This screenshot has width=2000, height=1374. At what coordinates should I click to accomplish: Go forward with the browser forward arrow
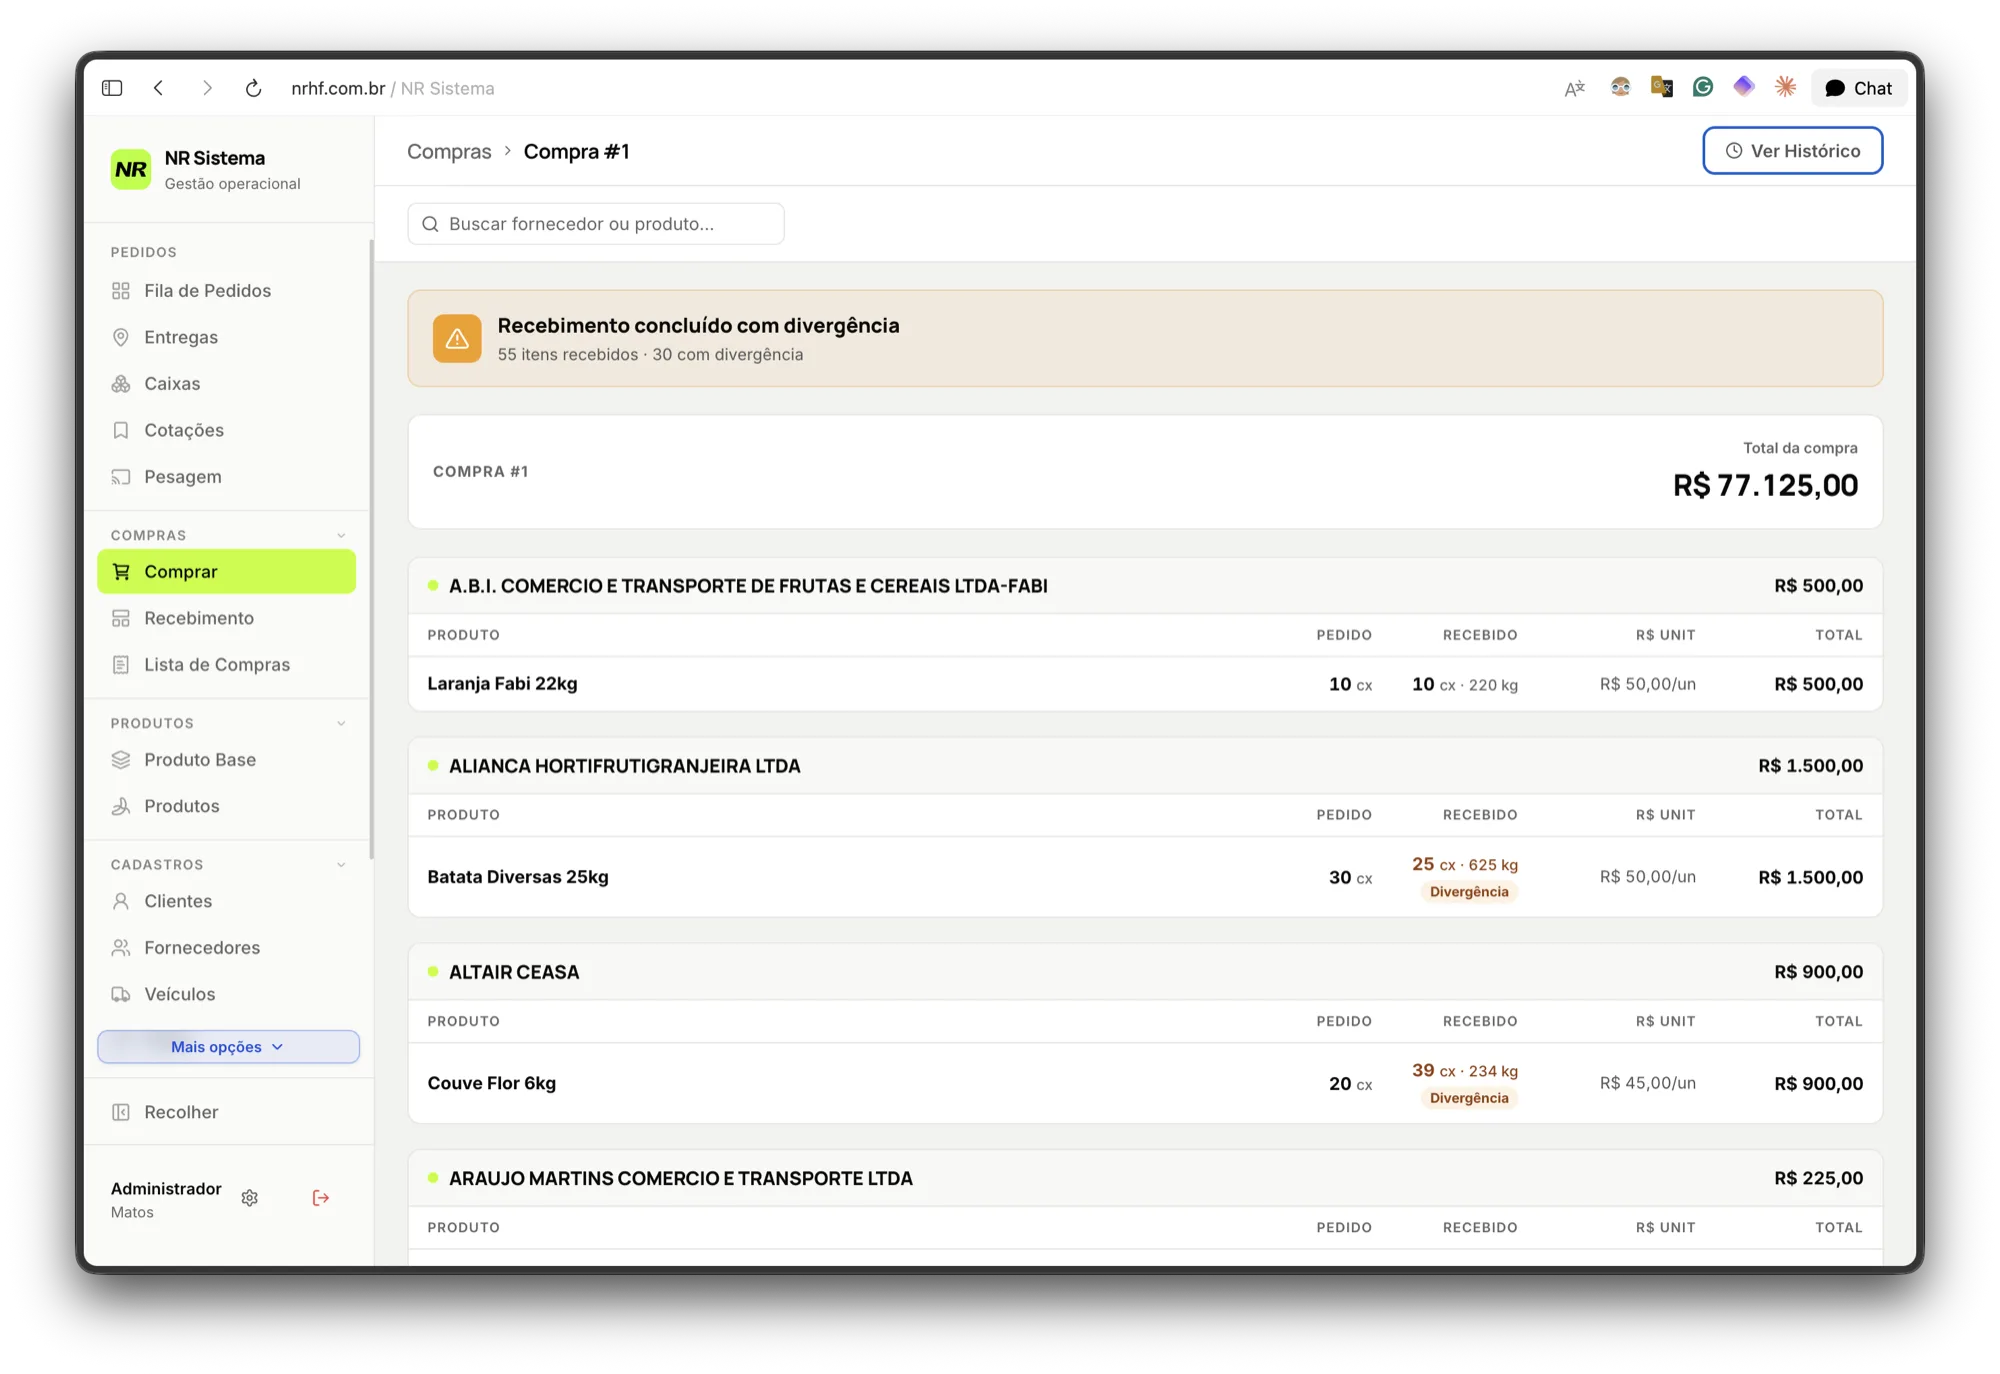pyautogui.click(x=207, y=88)
